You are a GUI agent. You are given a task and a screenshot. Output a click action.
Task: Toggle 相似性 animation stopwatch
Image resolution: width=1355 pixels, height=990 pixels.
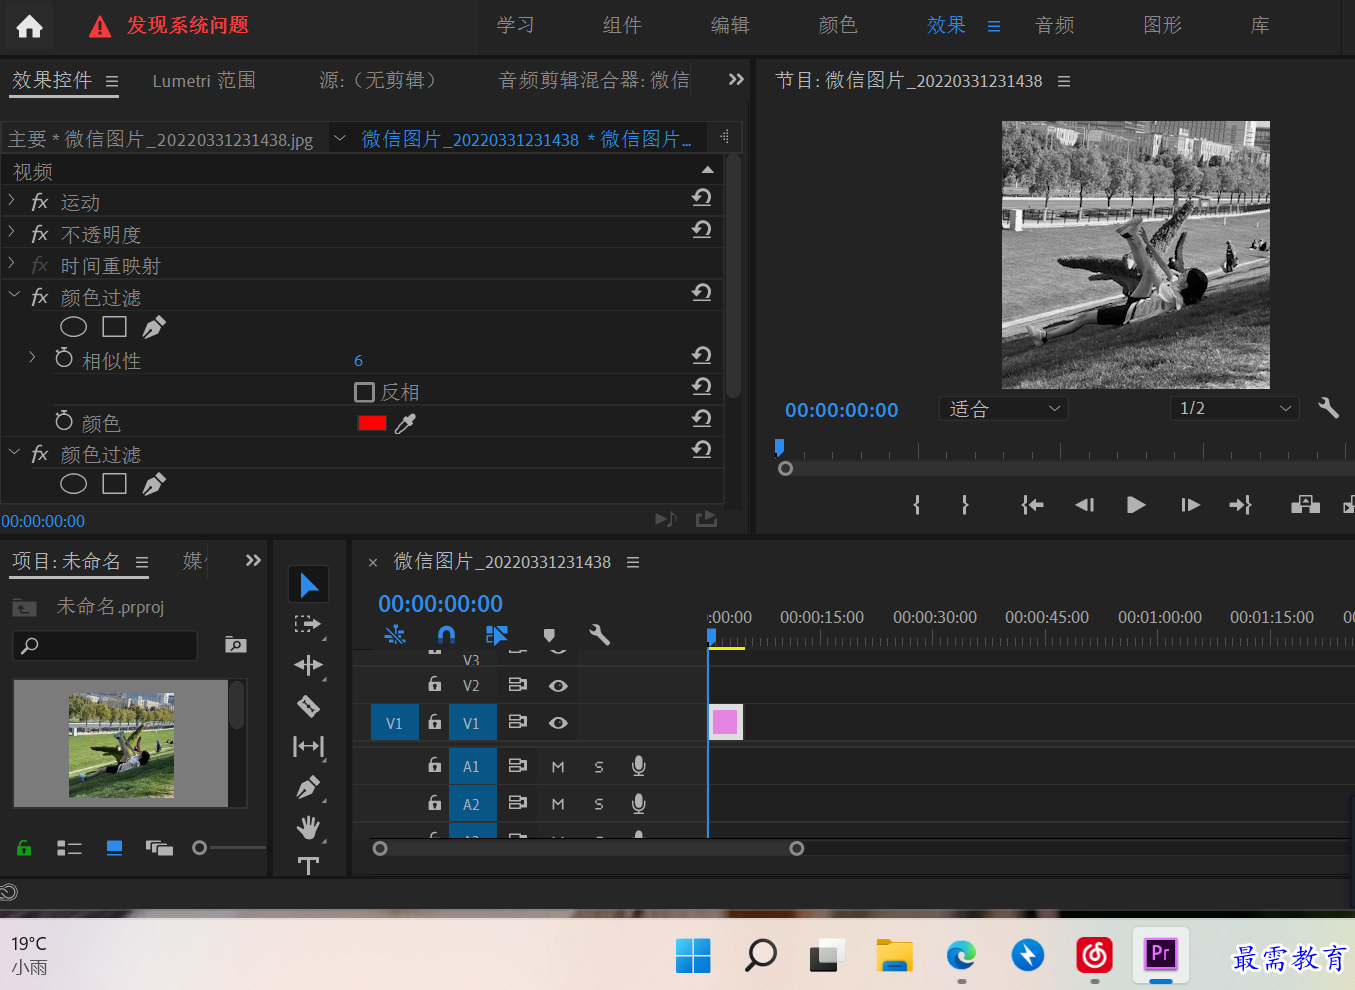64,358
